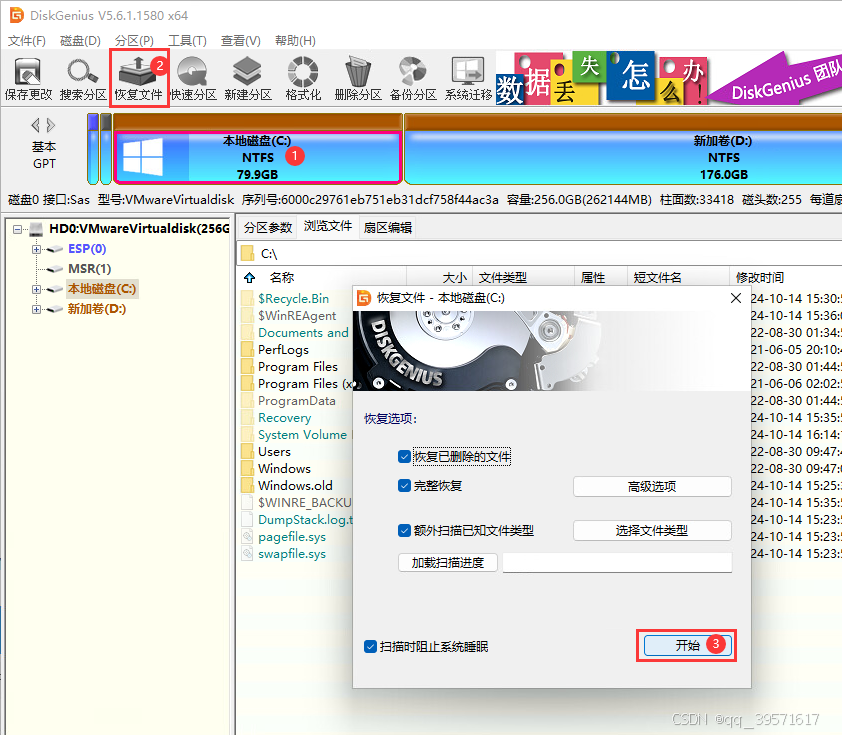Open the Help (帮助) menu
The width and height of the screenshot is (842, 735).
295,41
